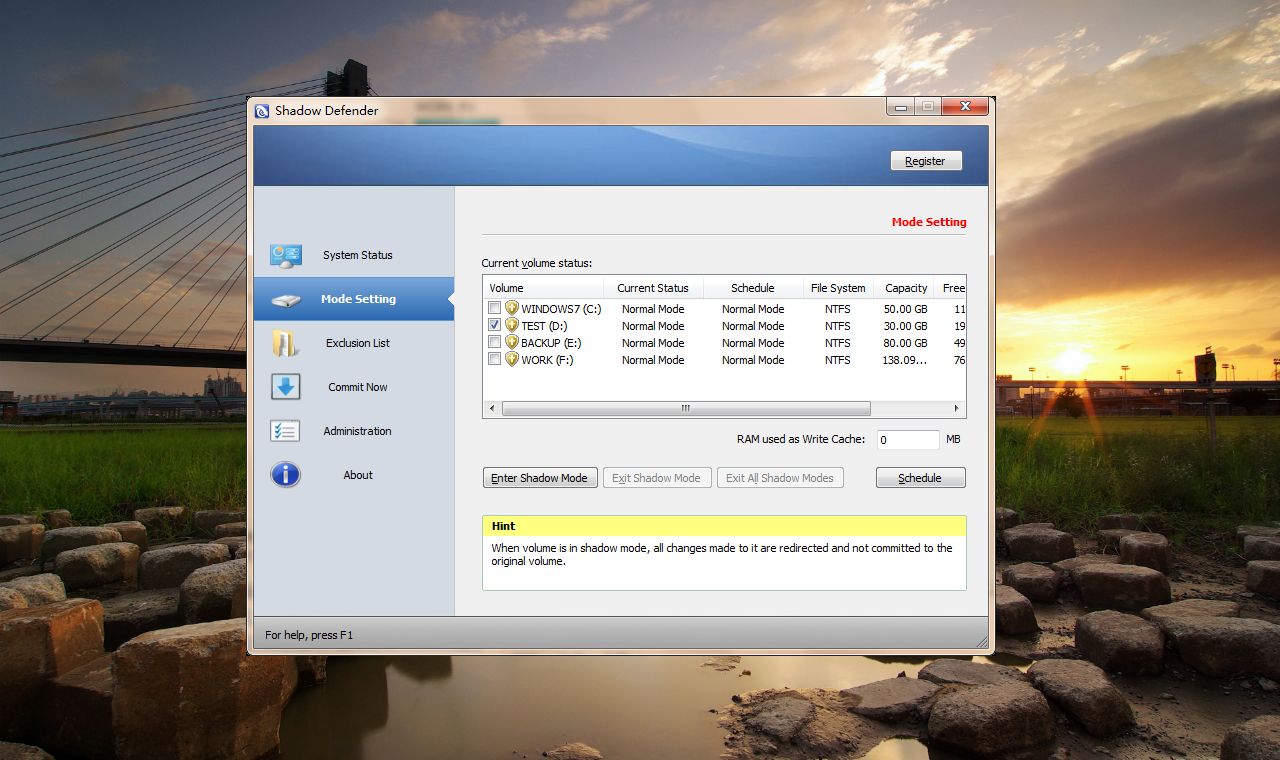Select the WINDOWS7 (C:) volume name
Viewport: 1280px width, 760px height.
[x=561, y=309]
